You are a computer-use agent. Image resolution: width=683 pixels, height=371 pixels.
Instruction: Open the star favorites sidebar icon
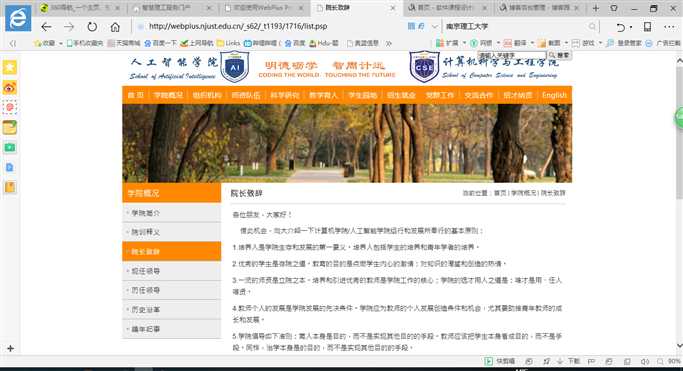point(10,67)
